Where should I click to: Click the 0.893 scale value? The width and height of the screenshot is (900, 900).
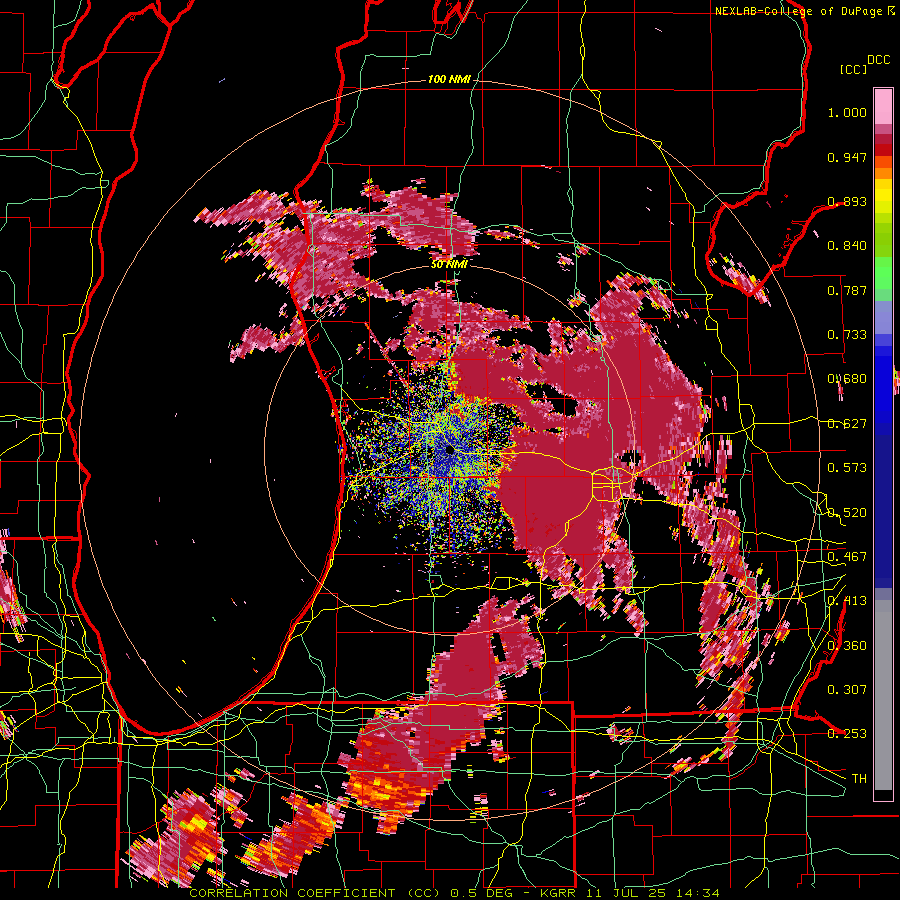click(847, 201)
